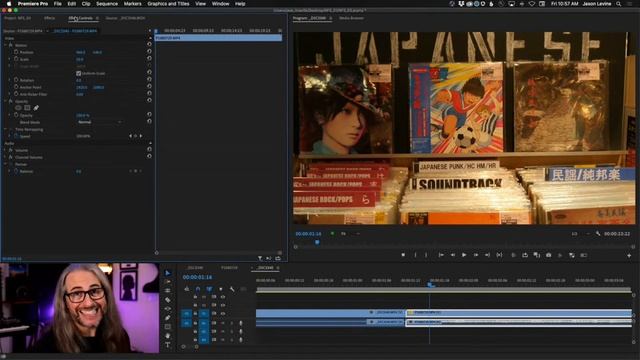Toggle the Motion fx effect switch

coord(11,45)
